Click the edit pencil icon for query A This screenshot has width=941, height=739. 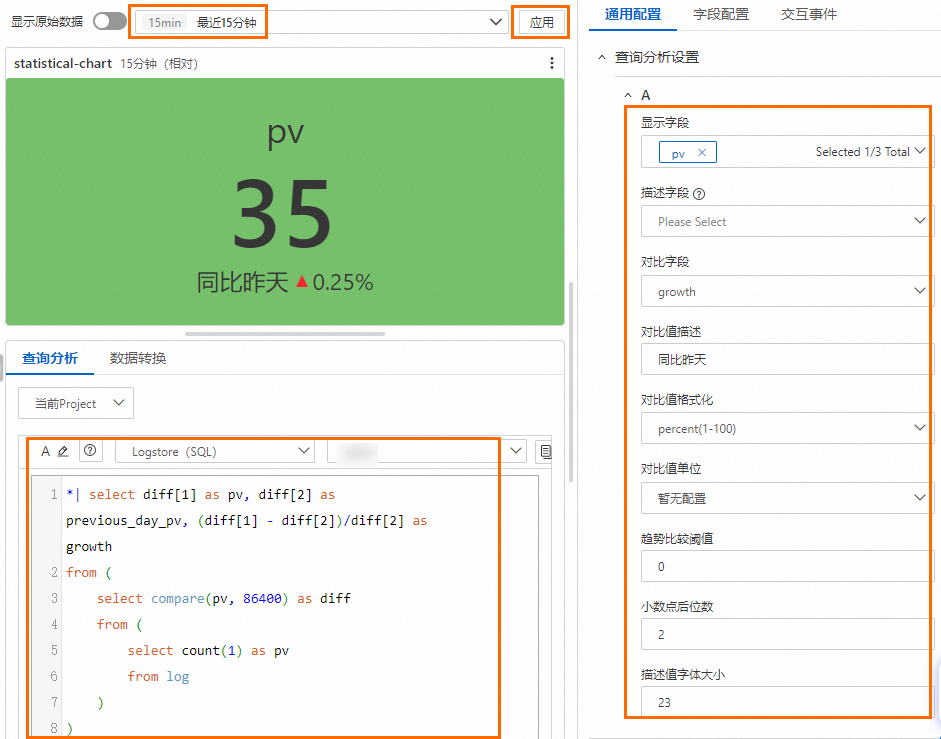coord(63,451)
